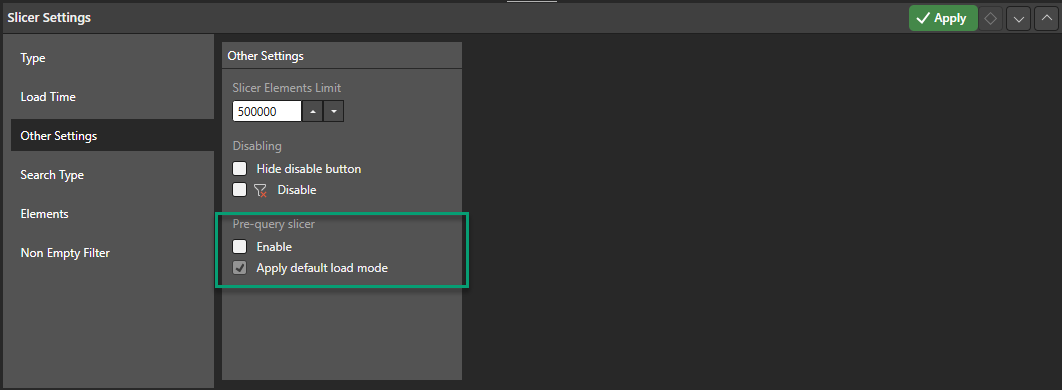Toggle the Apply default load mode checkbox

[240, 267]
